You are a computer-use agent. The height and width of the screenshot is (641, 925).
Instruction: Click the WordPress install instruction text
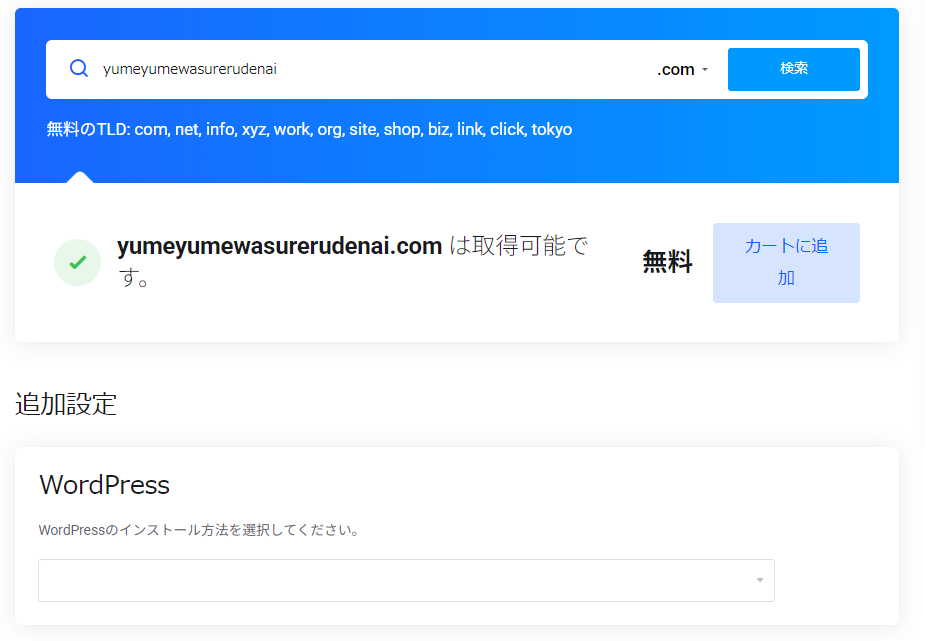(x=199, y=530)
